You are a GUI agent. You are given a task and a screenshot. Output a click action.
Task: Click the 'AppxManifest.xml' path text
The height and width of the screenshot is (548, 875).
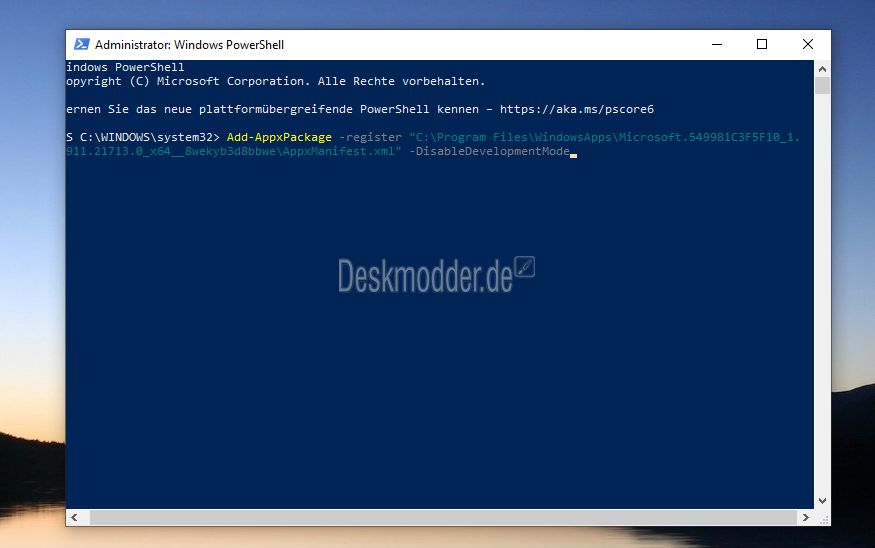tap(339, 151)
